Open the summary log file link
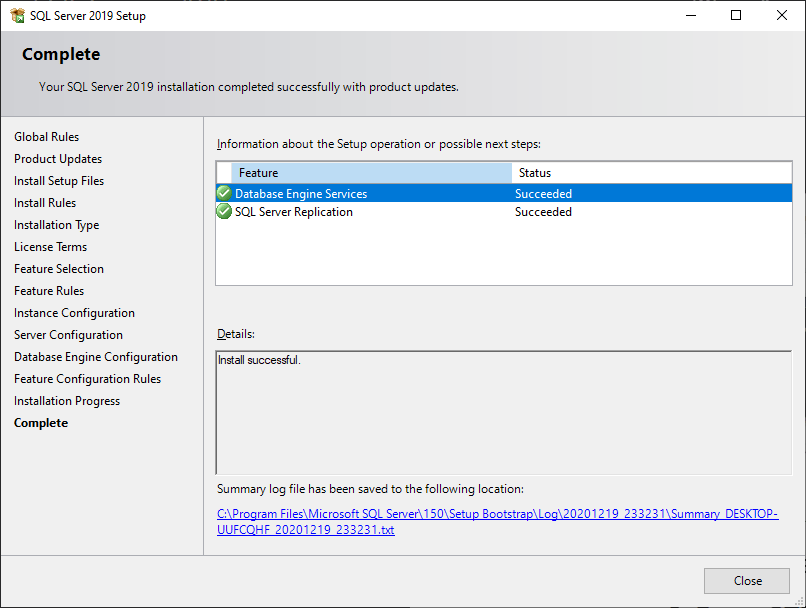The height and width of the screenshot is (608, 806). (x=497, y=514)
